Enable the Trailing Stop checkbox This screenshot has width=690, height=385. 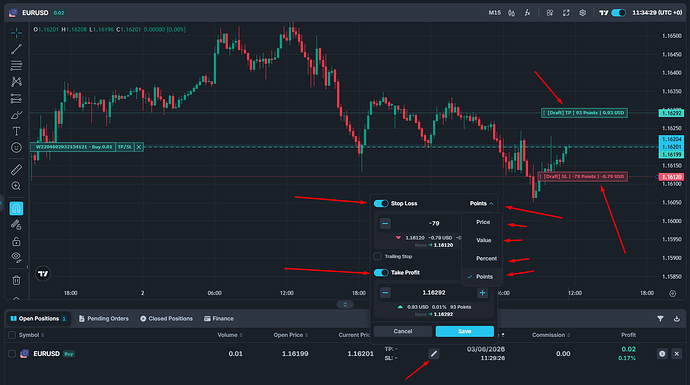coord(378,256)
